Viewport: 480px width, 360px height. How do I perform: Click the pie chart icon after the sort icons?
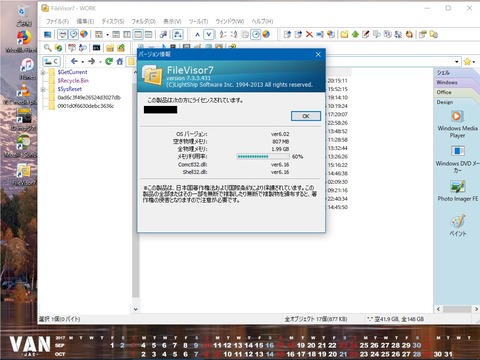click(x=266, y=34)
